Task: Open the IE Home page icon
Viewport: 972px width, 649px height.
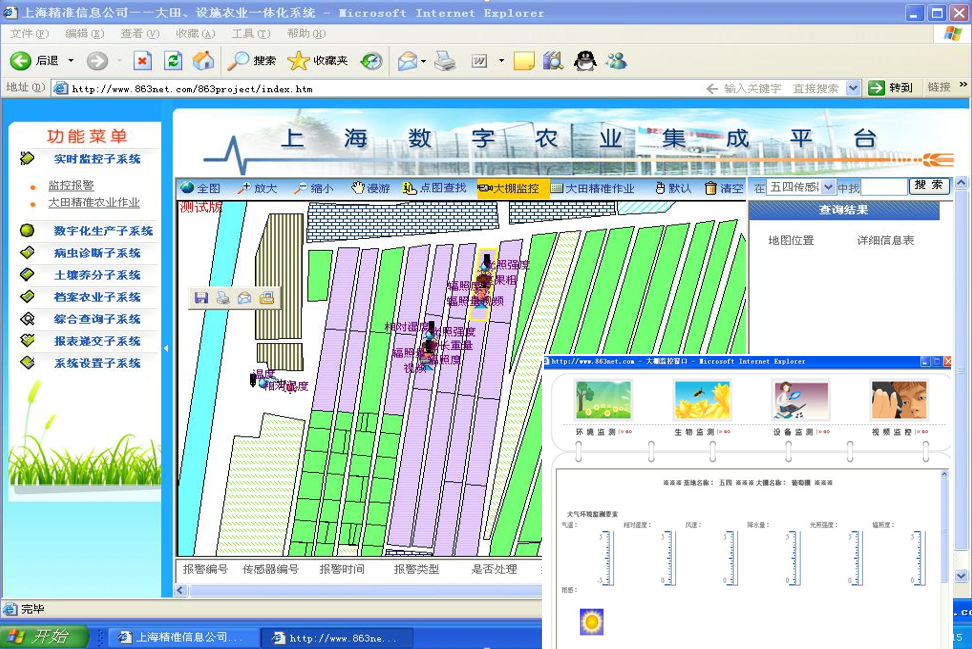Action: [x=203, y=61]
